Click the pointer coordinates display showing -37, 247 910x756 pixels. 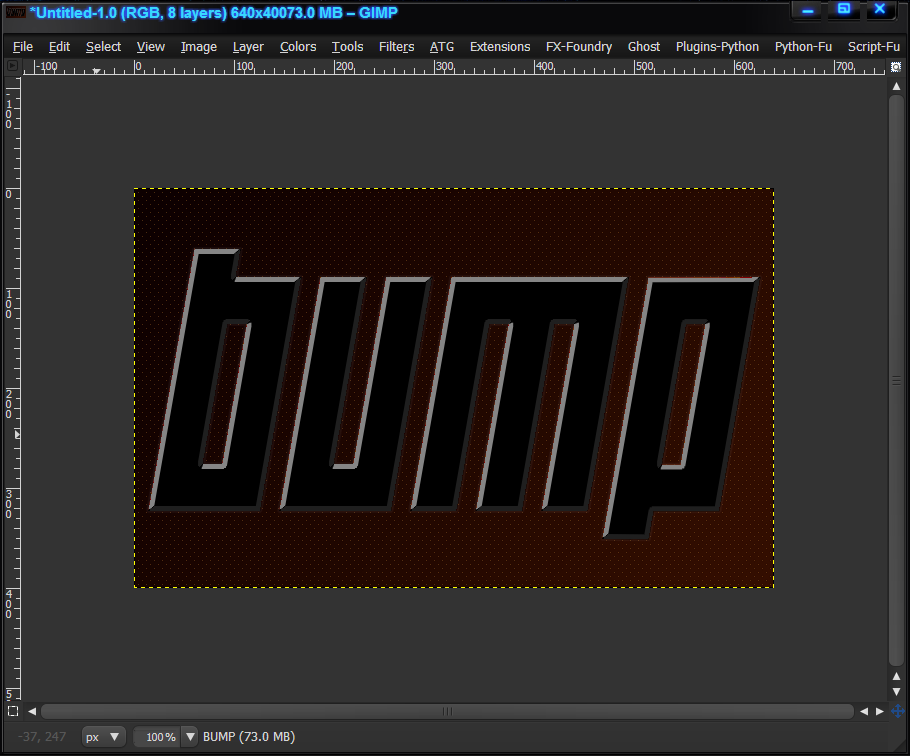tap(40, 736)
